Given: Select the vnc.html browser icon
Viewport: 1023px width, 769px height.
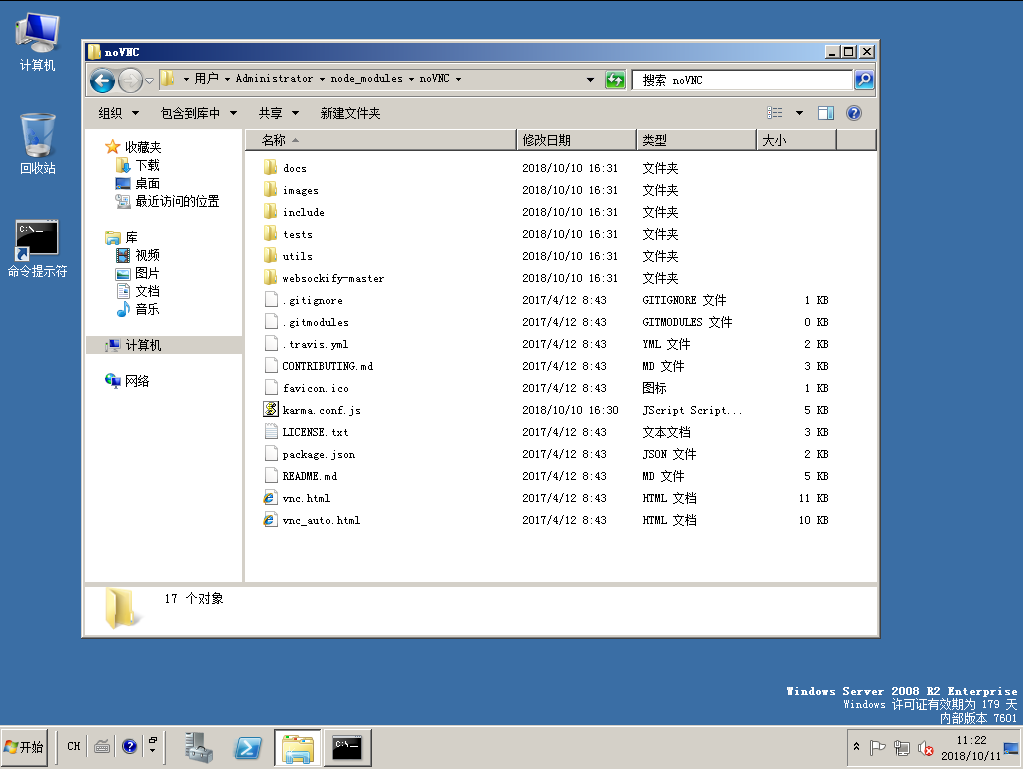Looking at the screenshot, I should pos(270,498).
